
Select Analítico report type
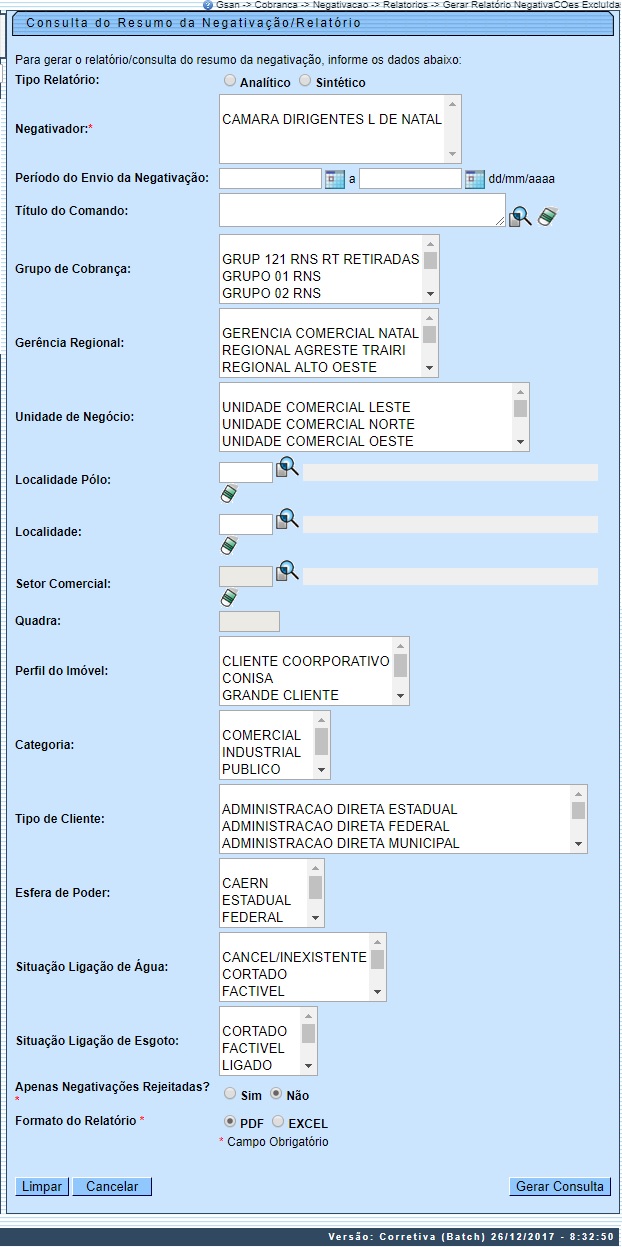pyautogui.click(x=230, y=81)
